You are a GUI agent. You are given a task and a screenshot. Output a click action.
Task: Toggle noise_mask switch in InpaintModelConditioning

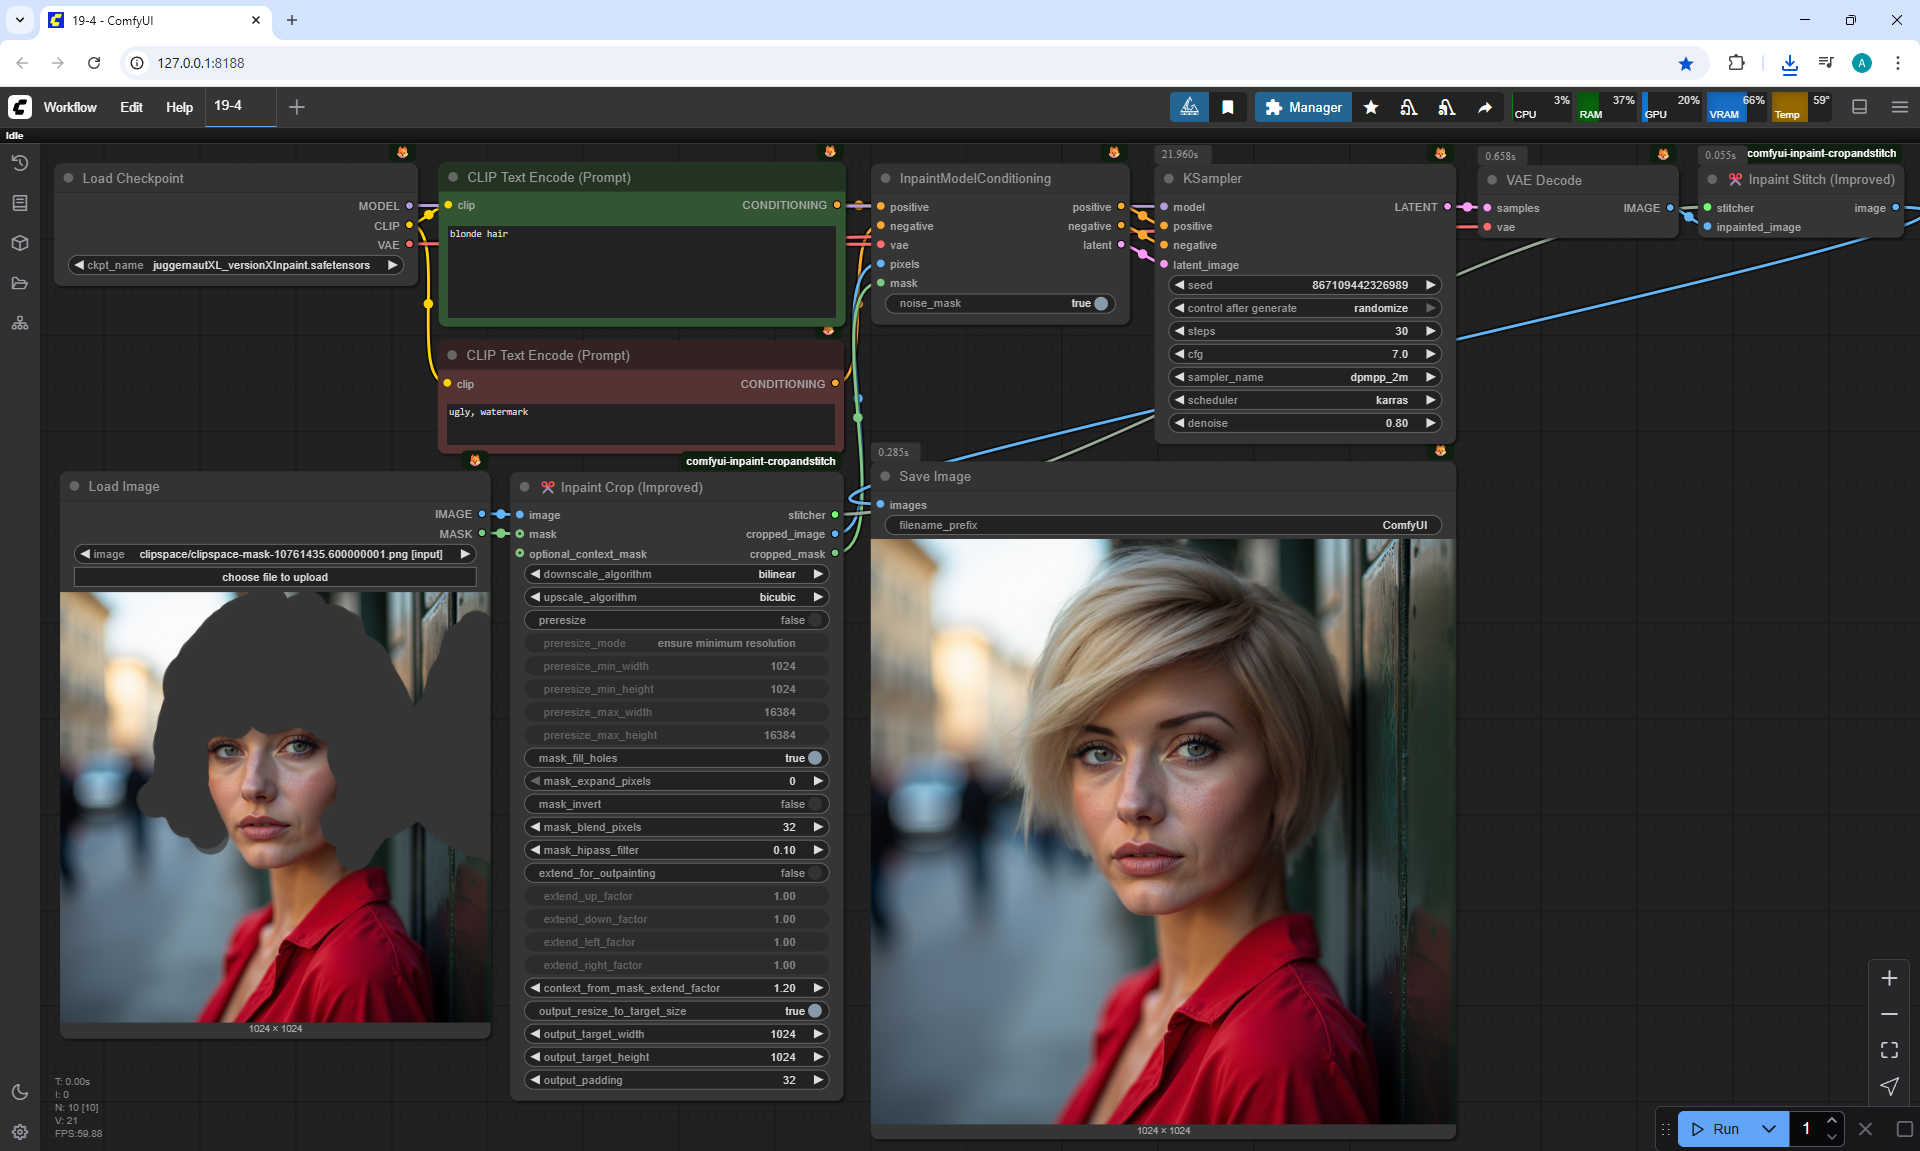(x=1100, y=303)
